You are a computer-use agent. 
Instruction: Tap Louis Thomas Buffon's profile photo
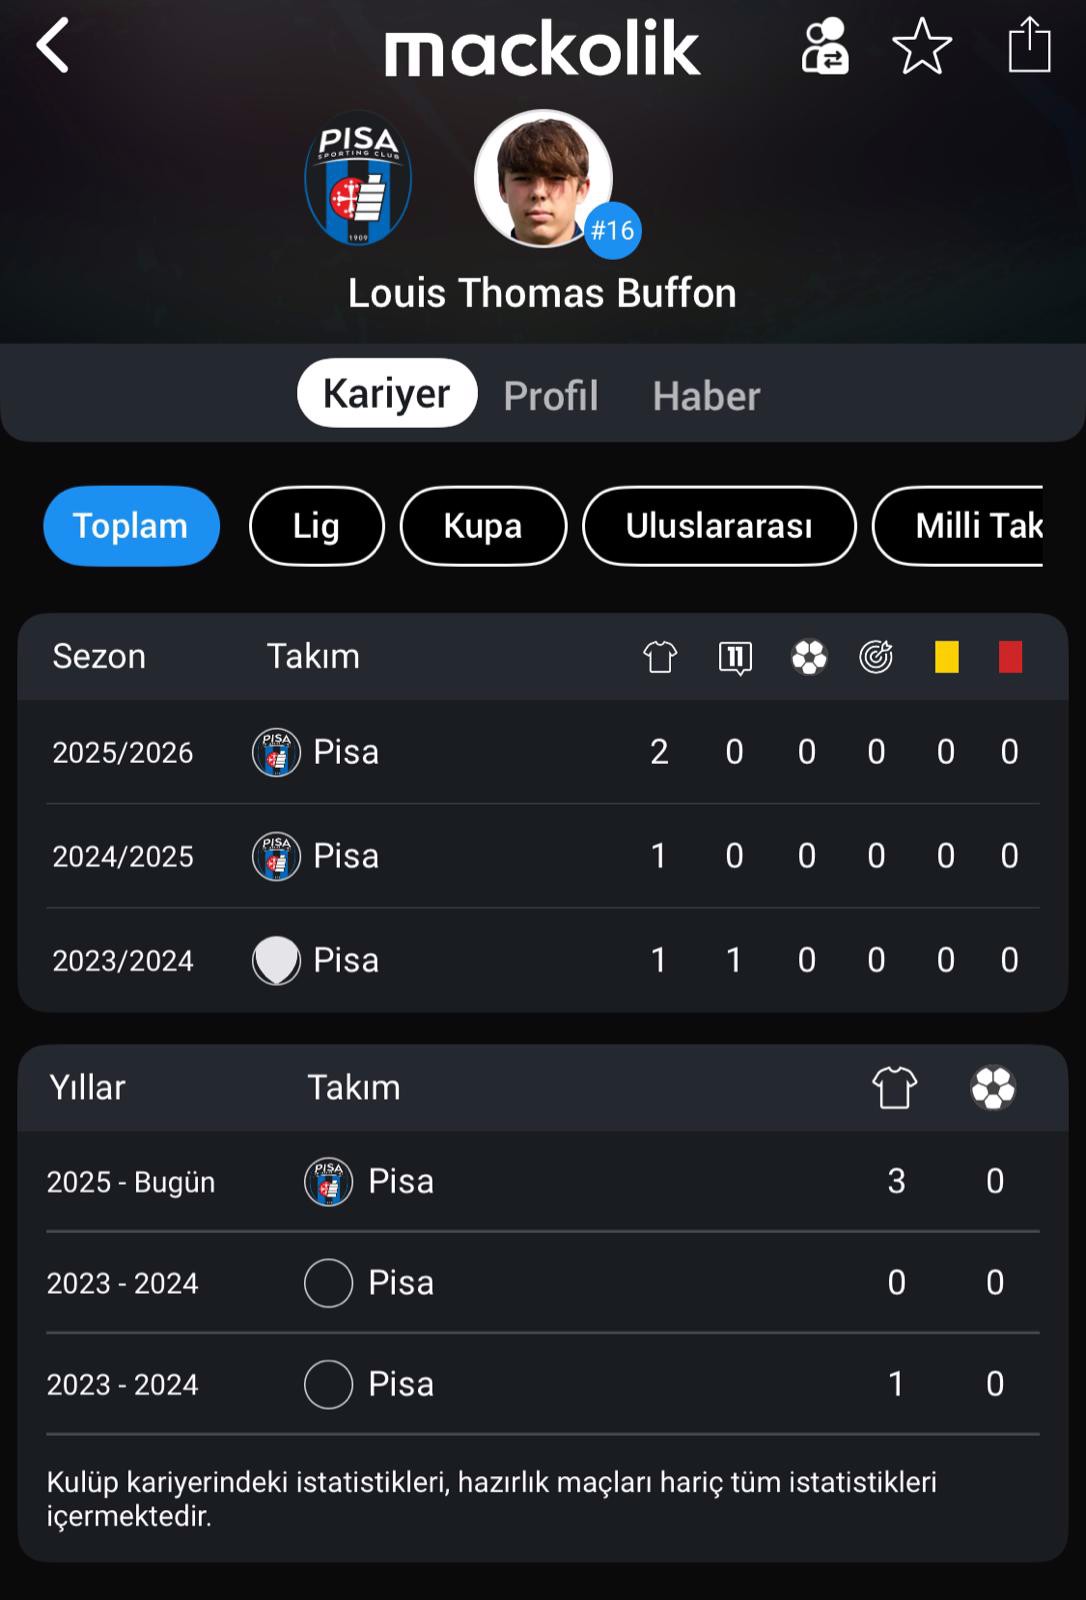(543, 179)
